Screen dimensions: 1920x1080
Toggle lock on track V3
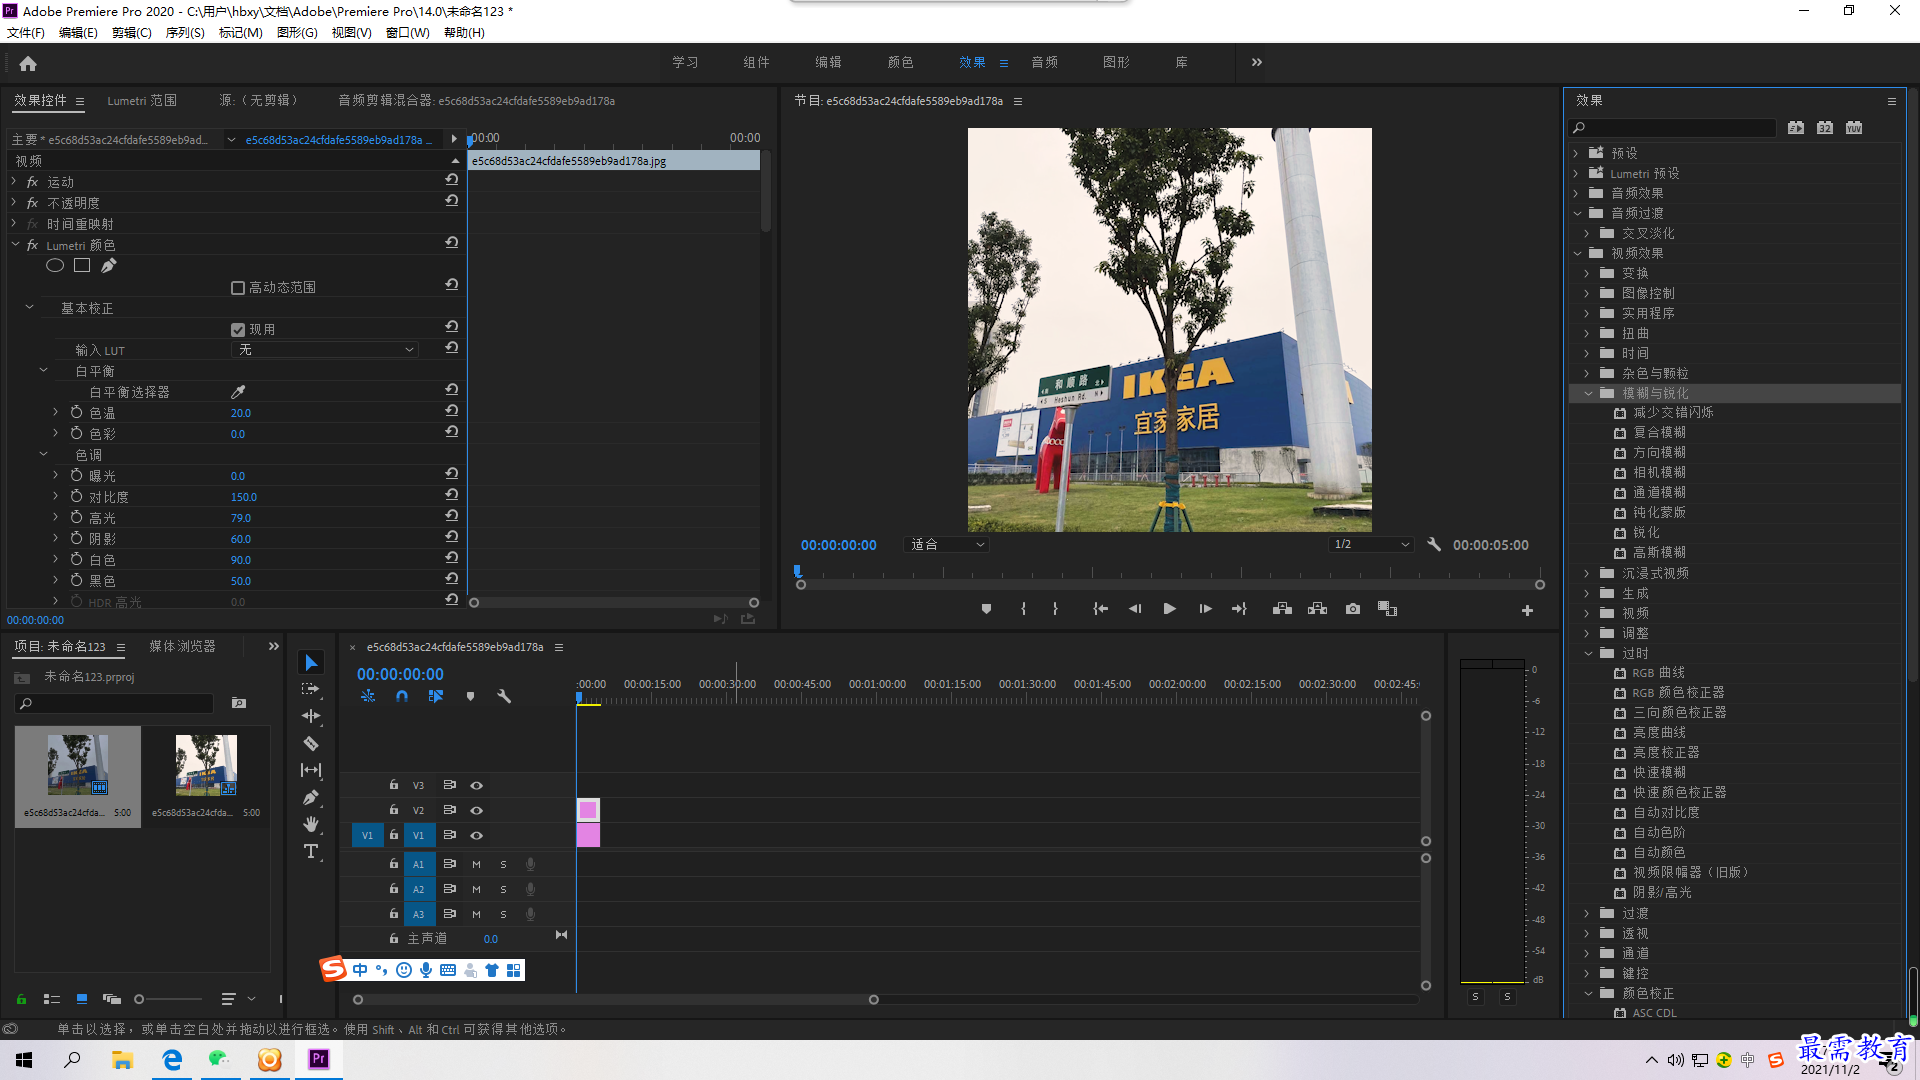(x=394, y=785)
